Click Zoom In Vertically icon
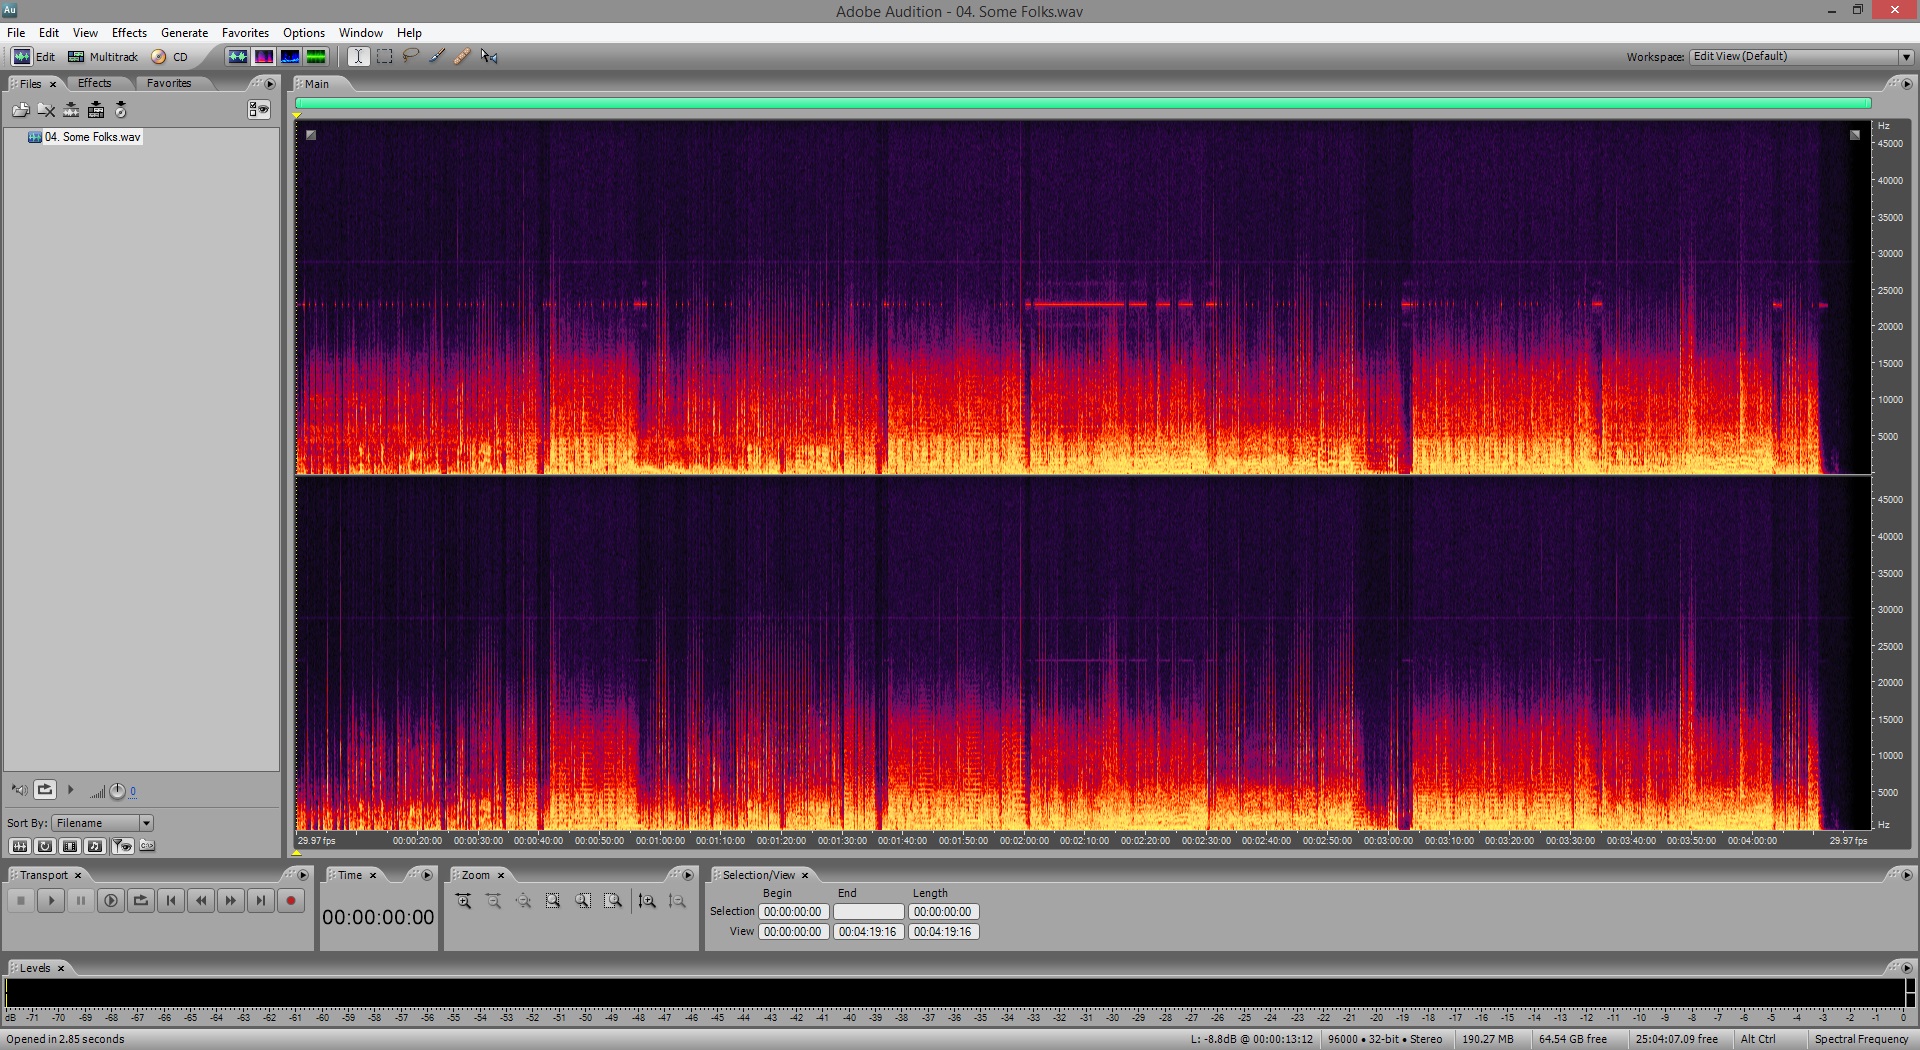The height and width of the screenshot is (1050, 1920). tap(647, 901)
